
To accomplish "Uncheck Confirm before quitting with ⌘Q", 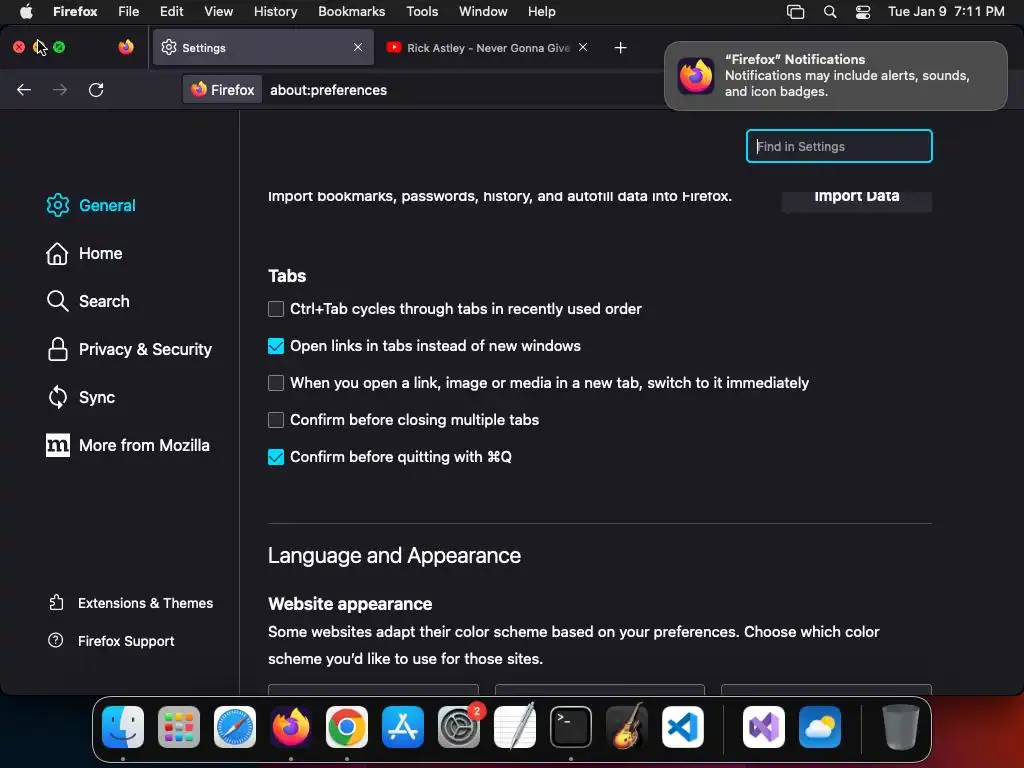I will (276, 457).
